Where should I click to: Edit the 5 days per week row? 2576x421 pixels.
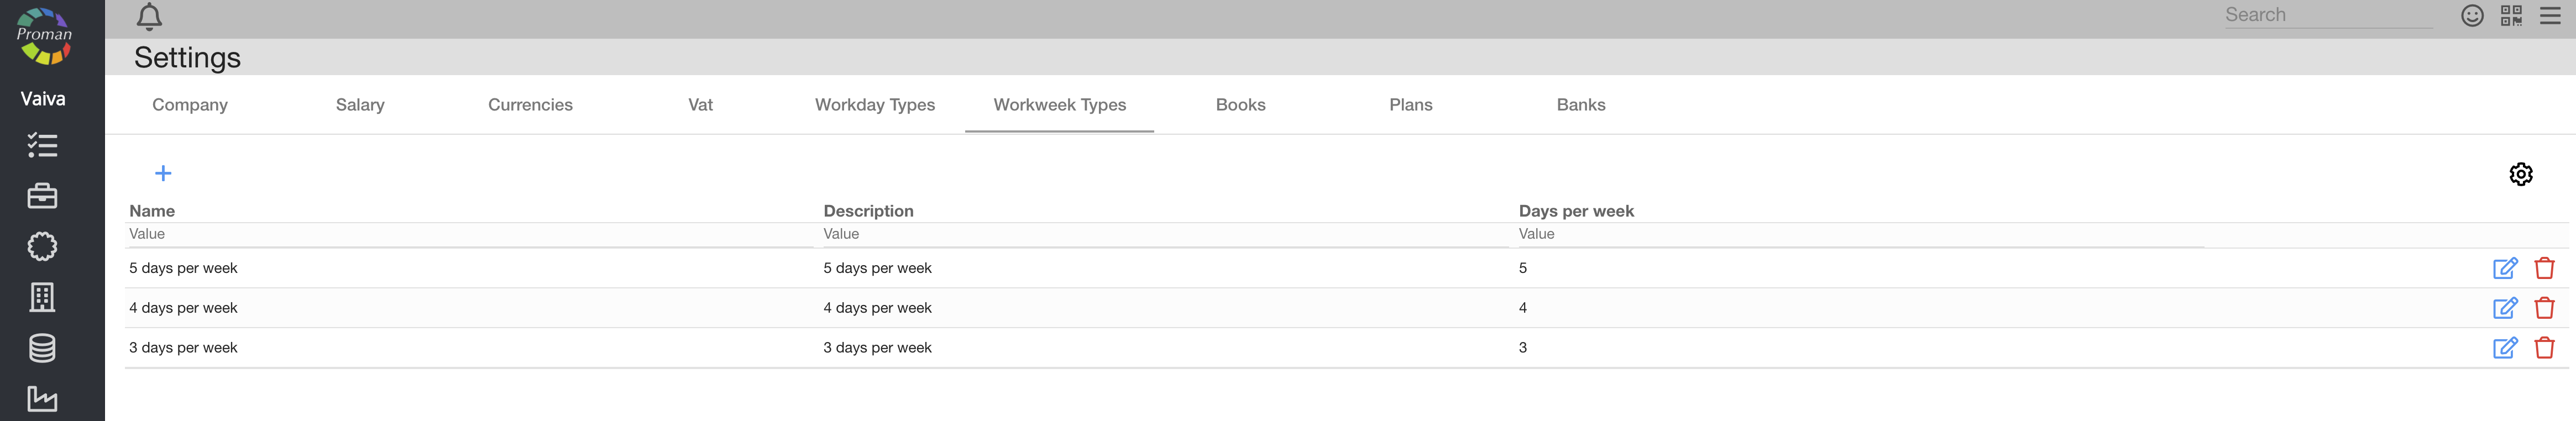(x=2504, y=268)
